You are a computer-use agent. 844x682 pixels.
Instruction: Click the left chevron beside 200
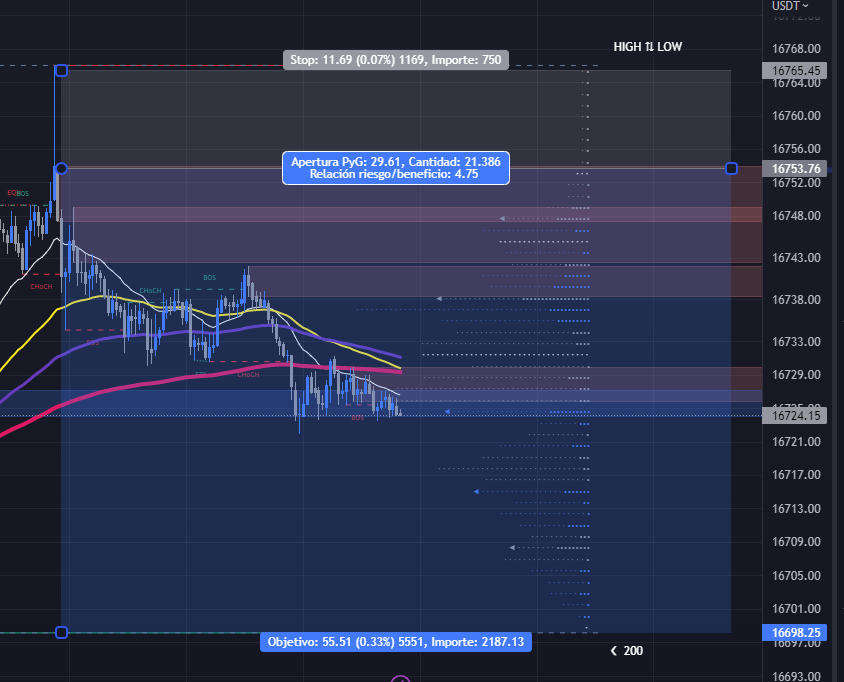pos(614,651)
